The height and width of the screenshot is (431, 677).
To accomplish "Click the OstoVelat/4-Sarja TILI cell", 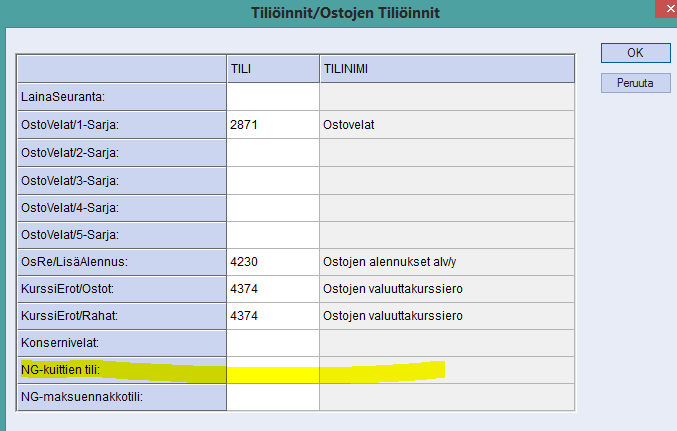I will [x=272, y=207].
